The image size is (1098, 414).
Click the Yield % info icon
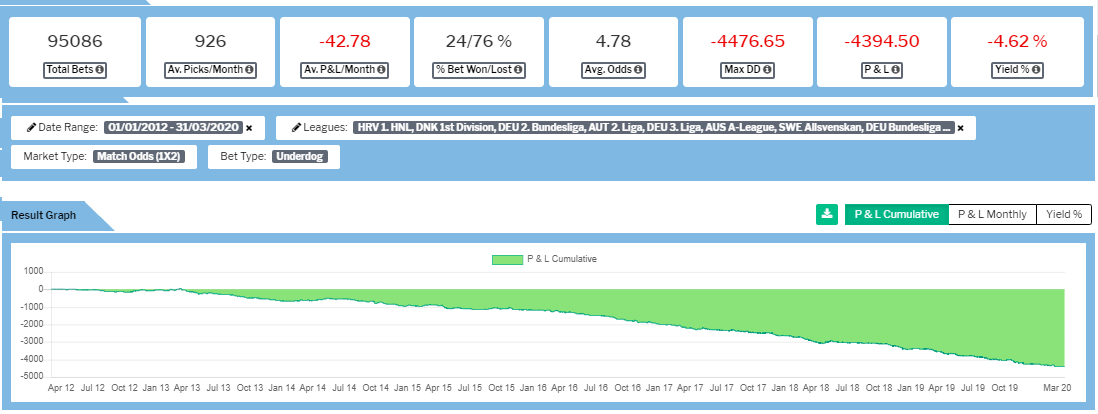1040,70
